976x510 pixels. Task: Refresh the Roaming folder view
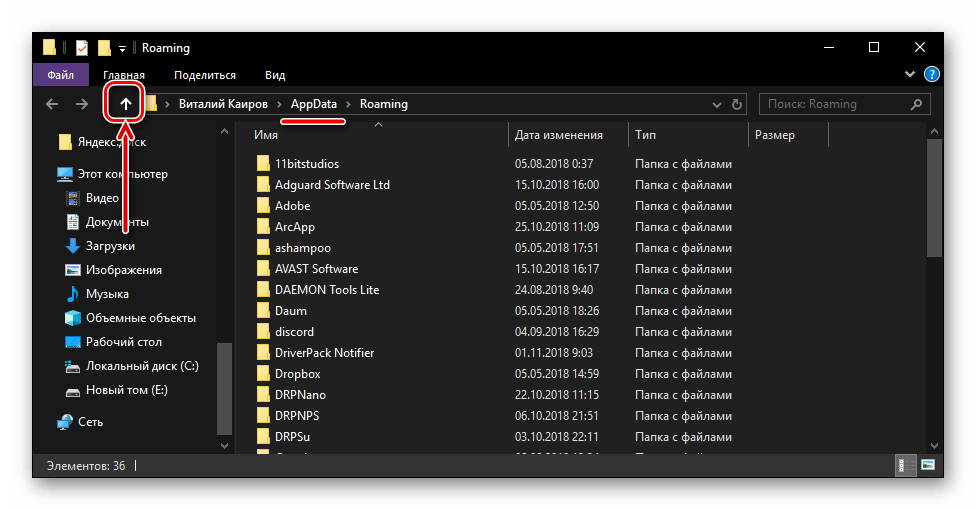click(738, 104)
